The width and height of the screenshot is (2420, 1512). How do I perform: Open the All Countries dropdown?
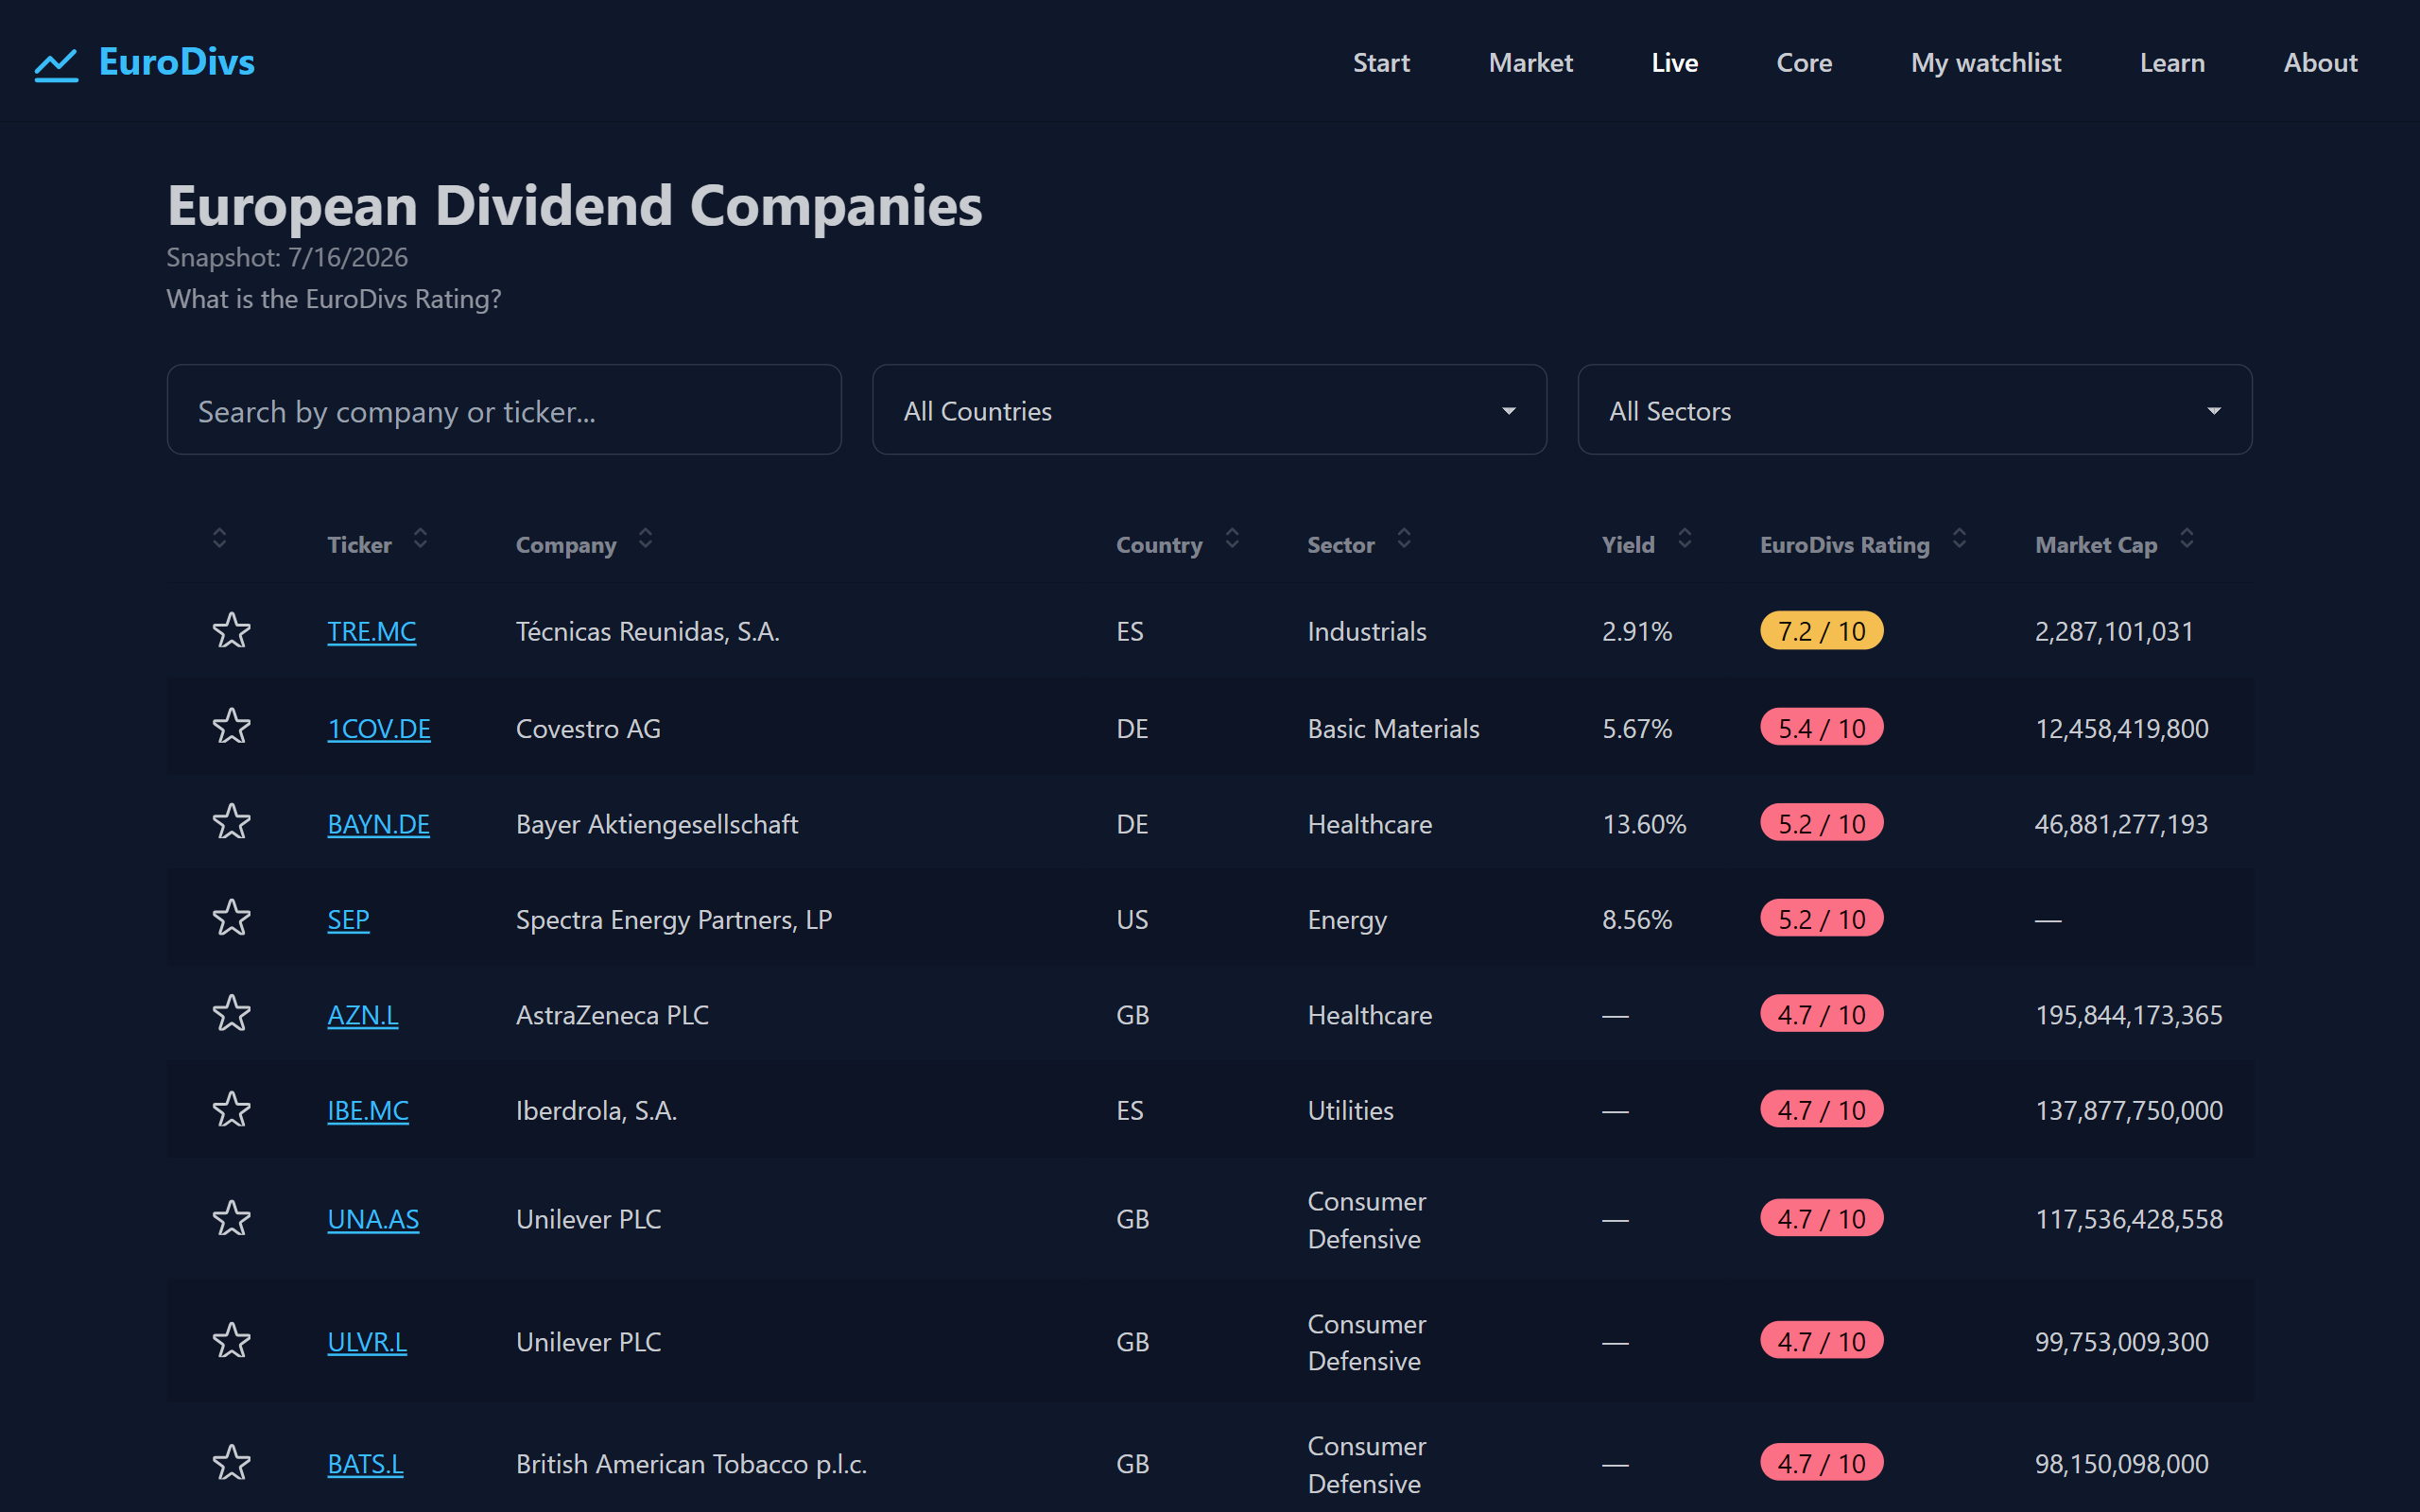click(x=1209, y=410)
